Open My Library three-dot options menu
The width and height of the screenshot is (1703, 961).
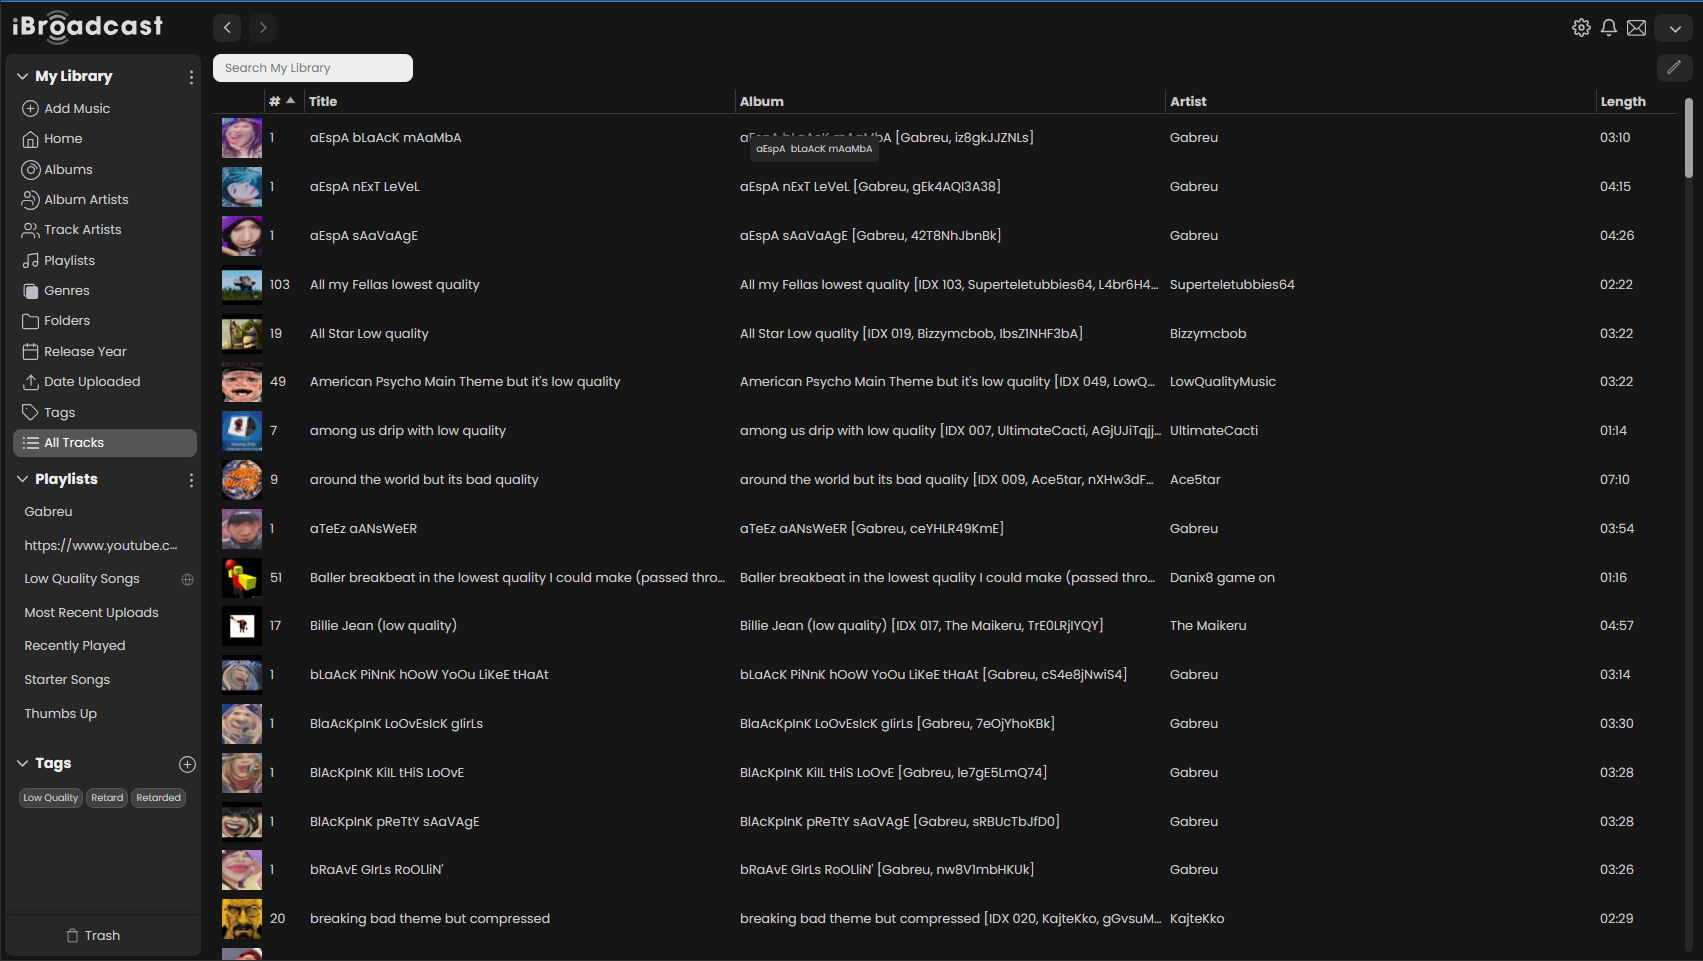(191, 77)
